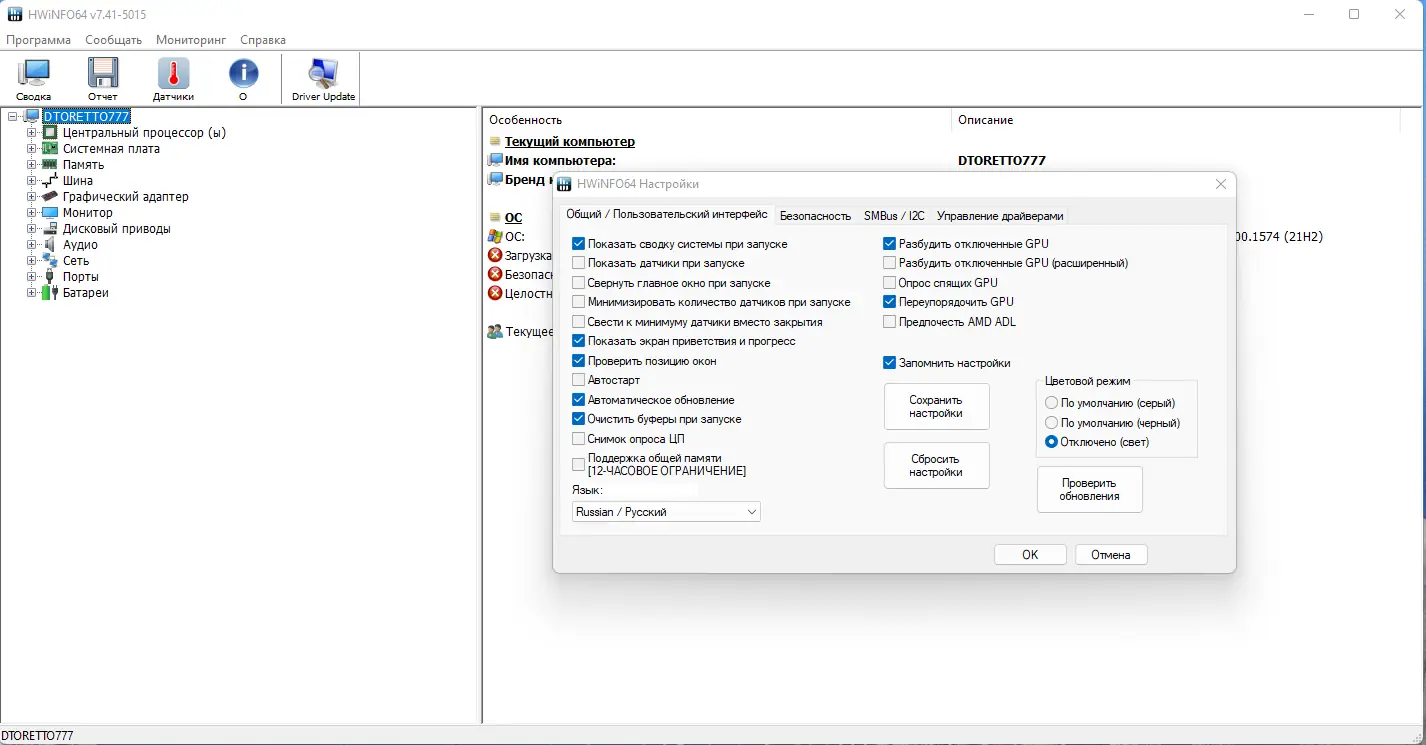Click the CPU chip icon for Центральный процессор
Viewport: 1426px width, 745px height.
(x=50, y=133)
